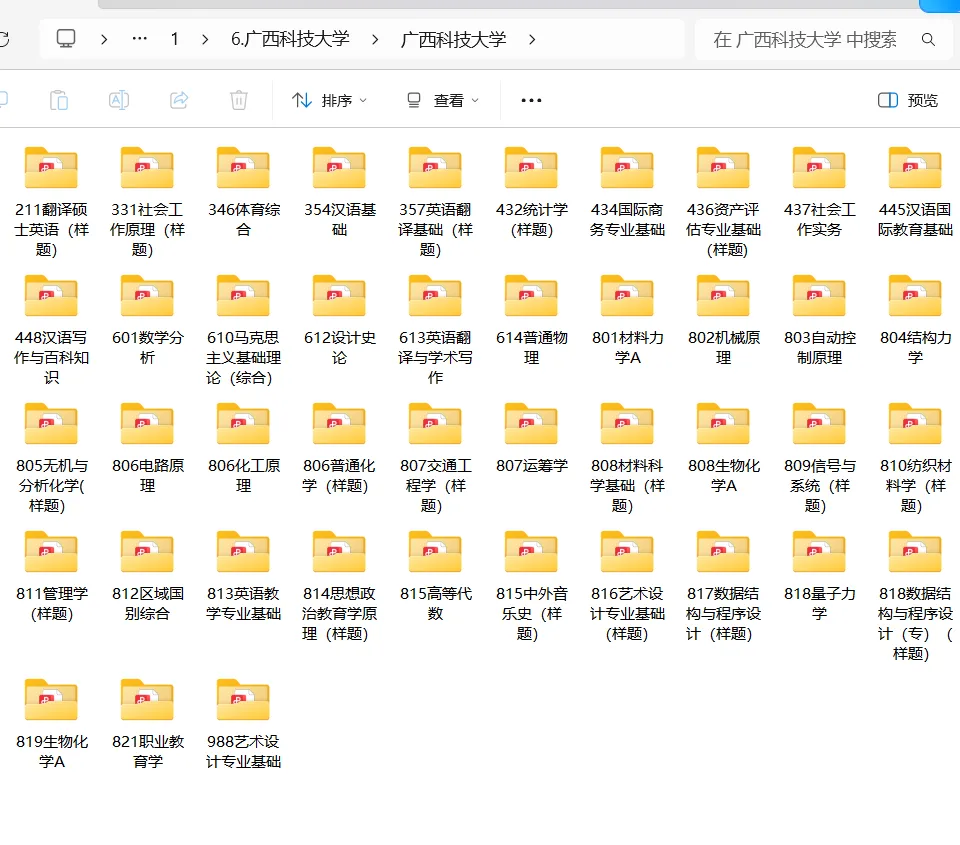Expand the chevron after breadcrumb 1

point(205,40)
